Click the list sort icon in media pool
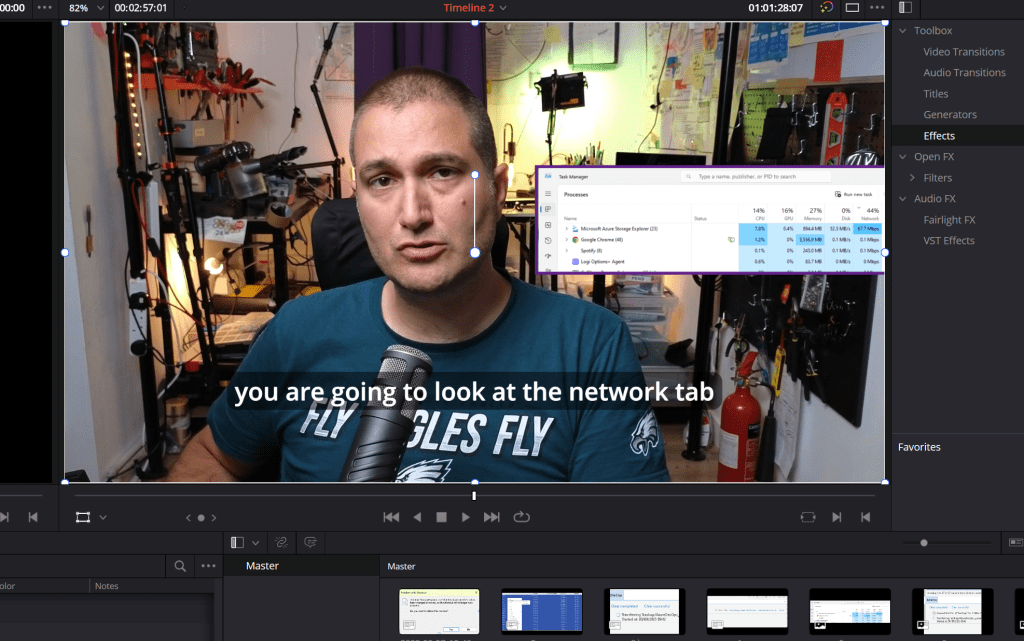The width and height of the screenshot is (1024, 641). 310,542
